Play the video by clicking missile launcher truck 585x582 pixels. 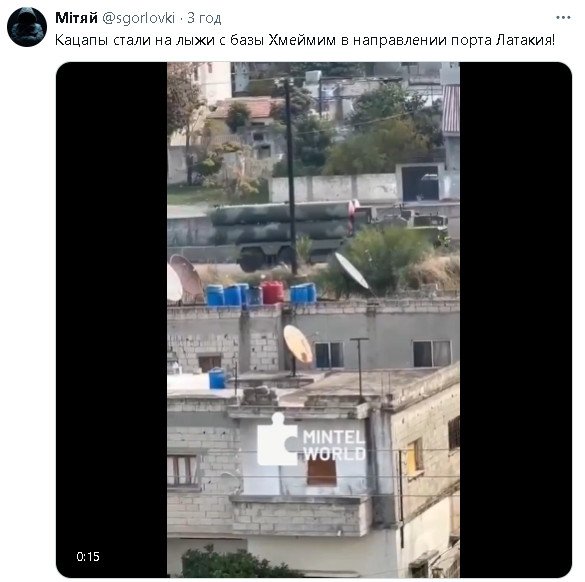[284, 233]
